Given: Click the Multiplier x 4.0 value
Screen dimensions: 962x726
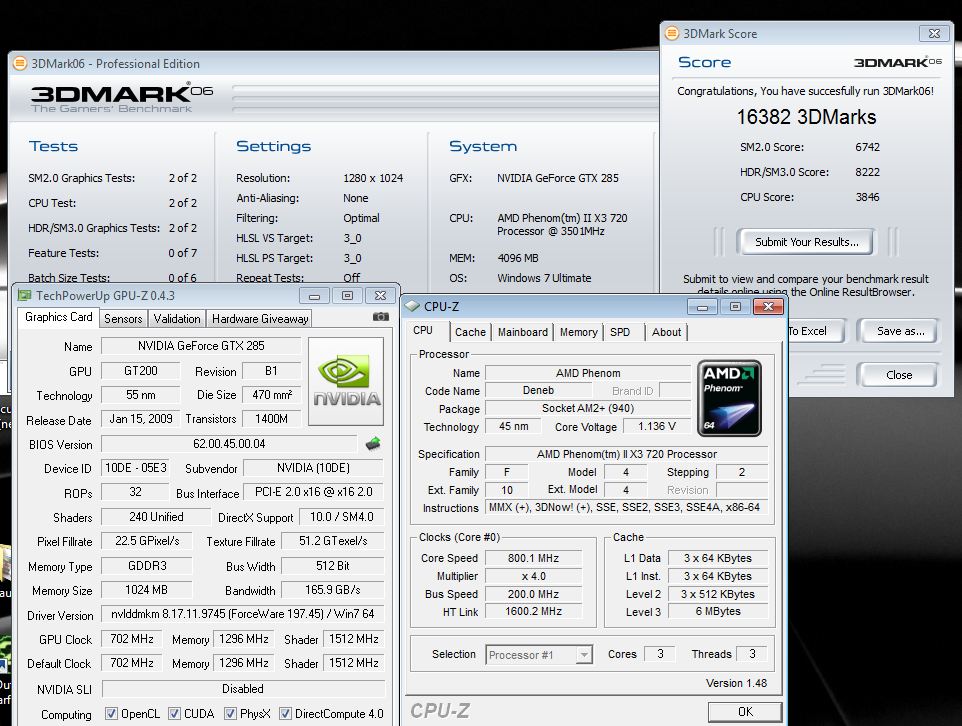Looking at the screenshot, I should pos(533,576).
